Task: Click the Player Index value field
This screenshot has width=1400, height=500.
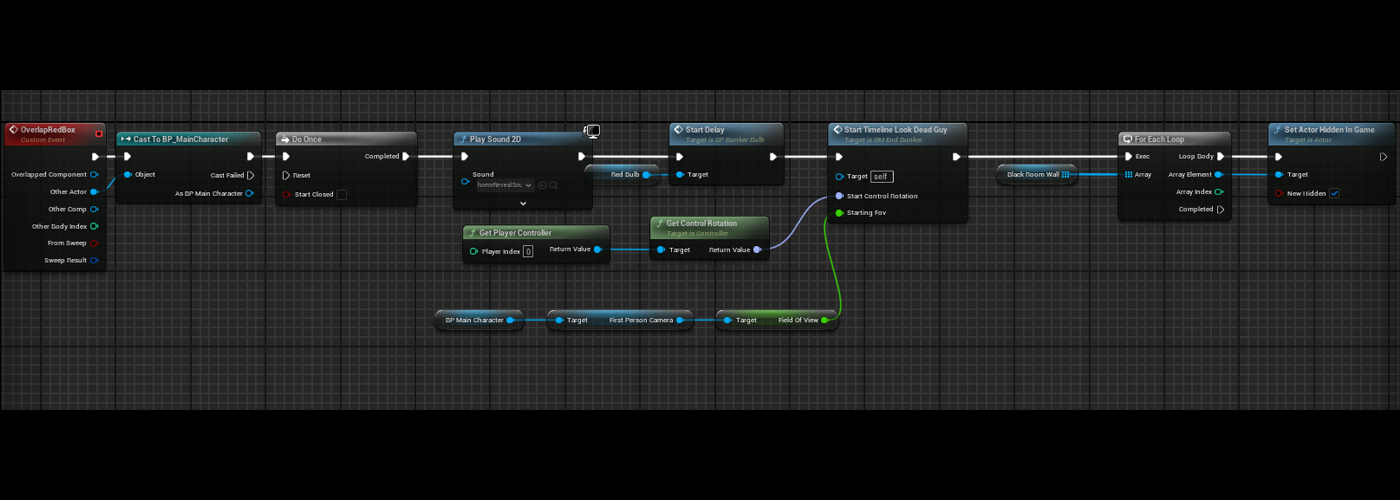Action: 528,251
